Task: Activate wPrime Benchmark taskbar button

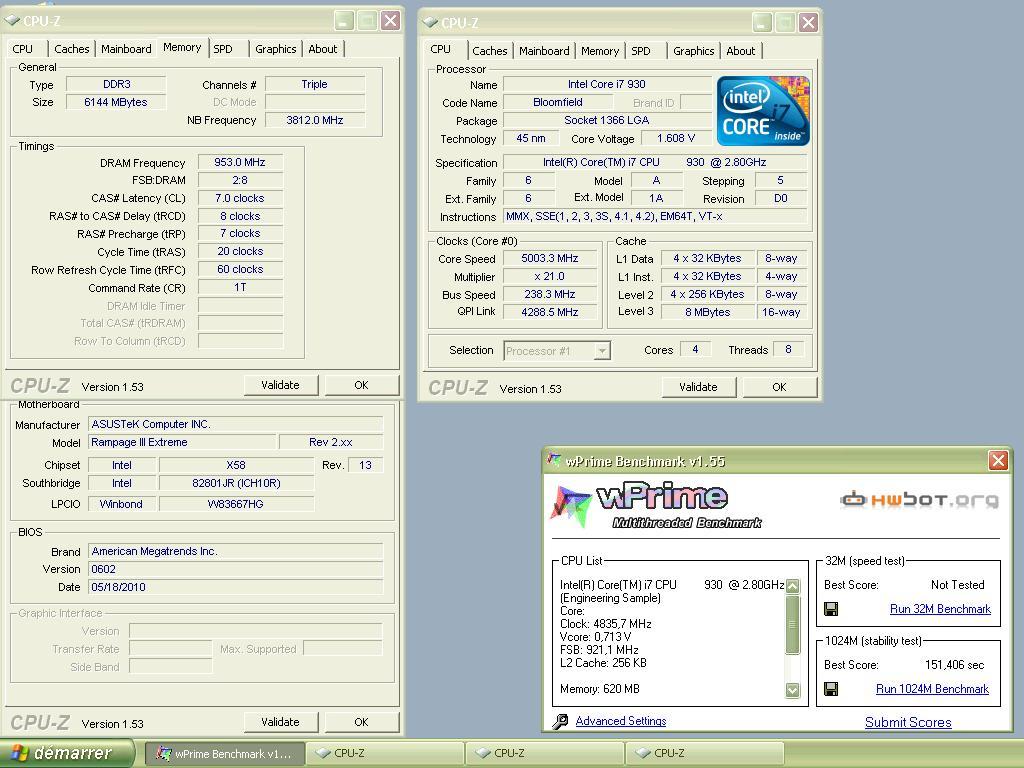Action: click(x=224, y=754)
